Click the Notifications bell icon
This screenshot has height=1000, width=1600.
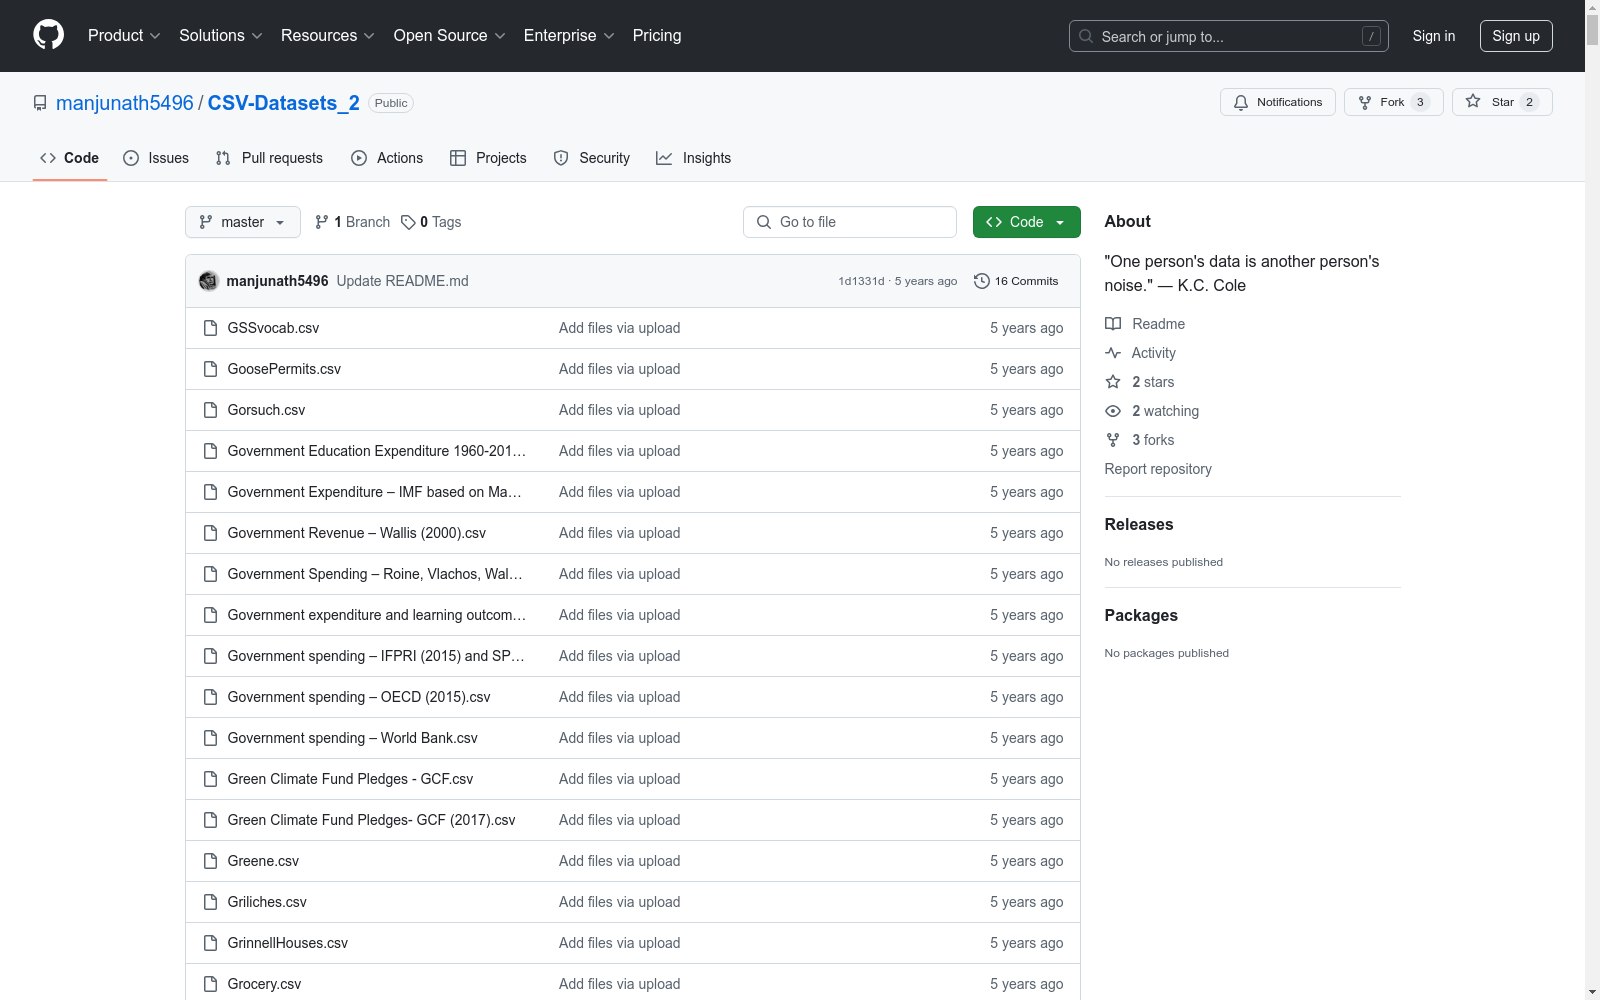1241,102
